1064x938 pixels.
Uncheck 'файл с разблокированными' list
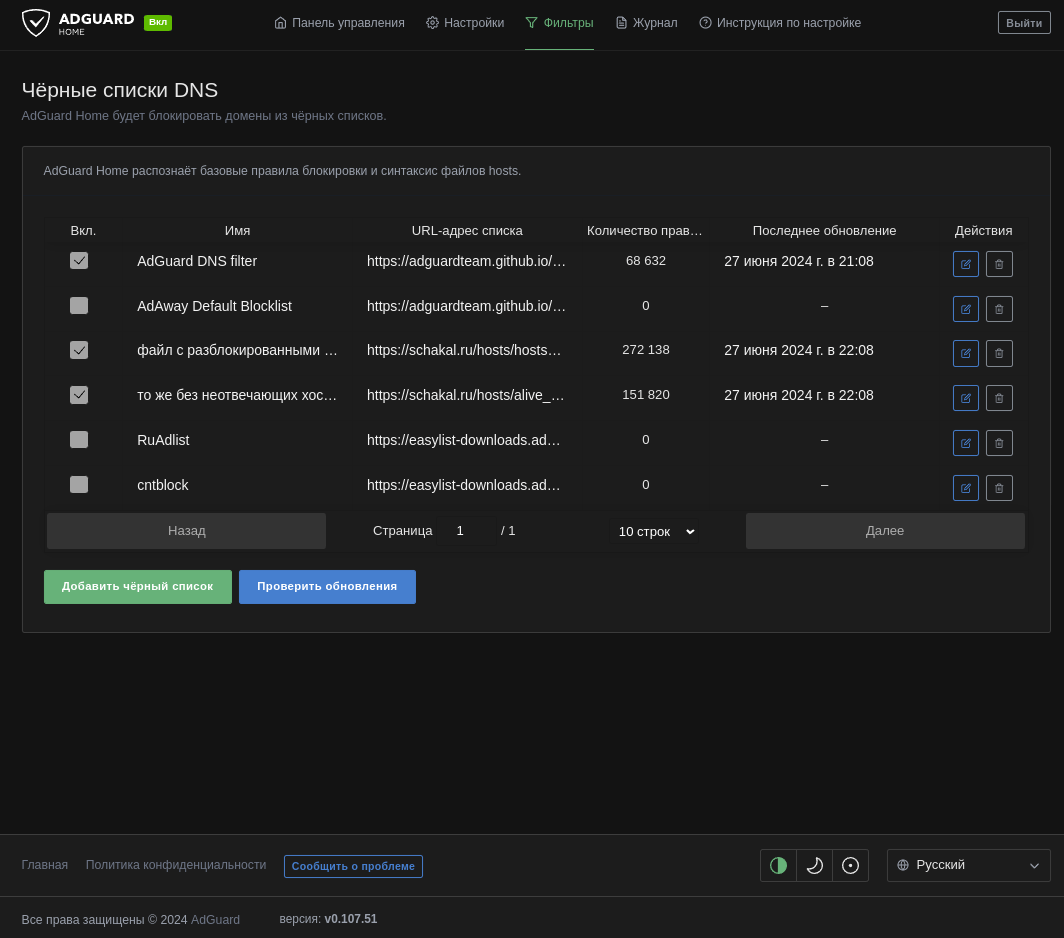(x=79, y=350)
